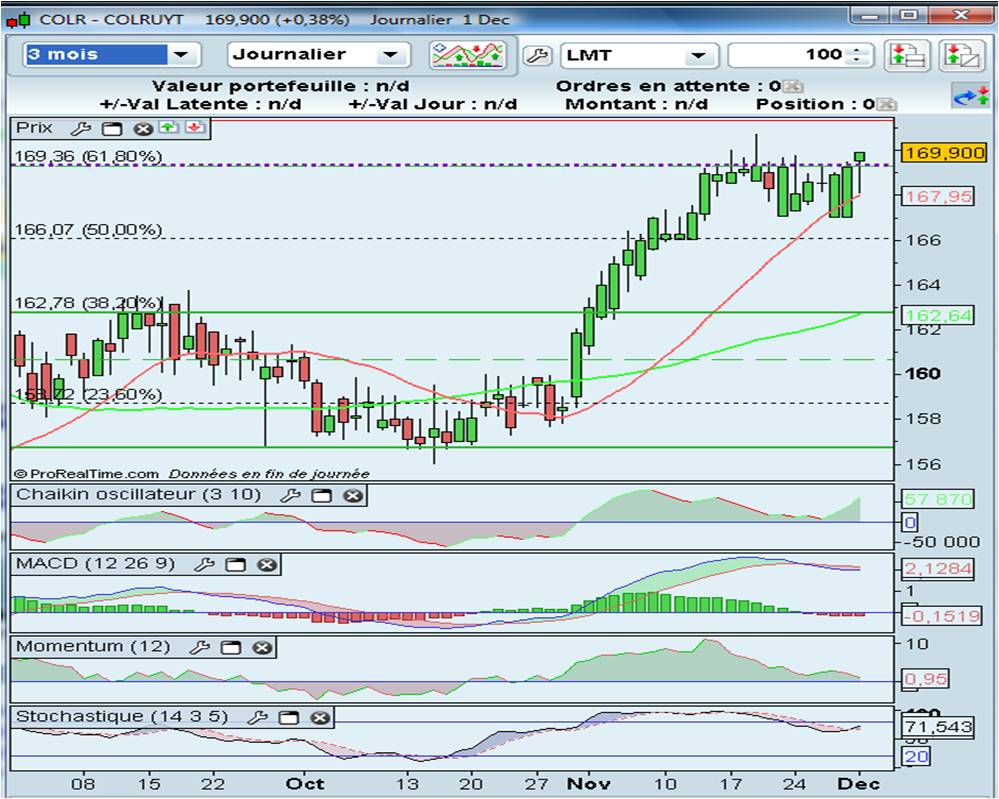
Task: Remove the Stochastique indicator panel
Action: [x=319, y=717]
